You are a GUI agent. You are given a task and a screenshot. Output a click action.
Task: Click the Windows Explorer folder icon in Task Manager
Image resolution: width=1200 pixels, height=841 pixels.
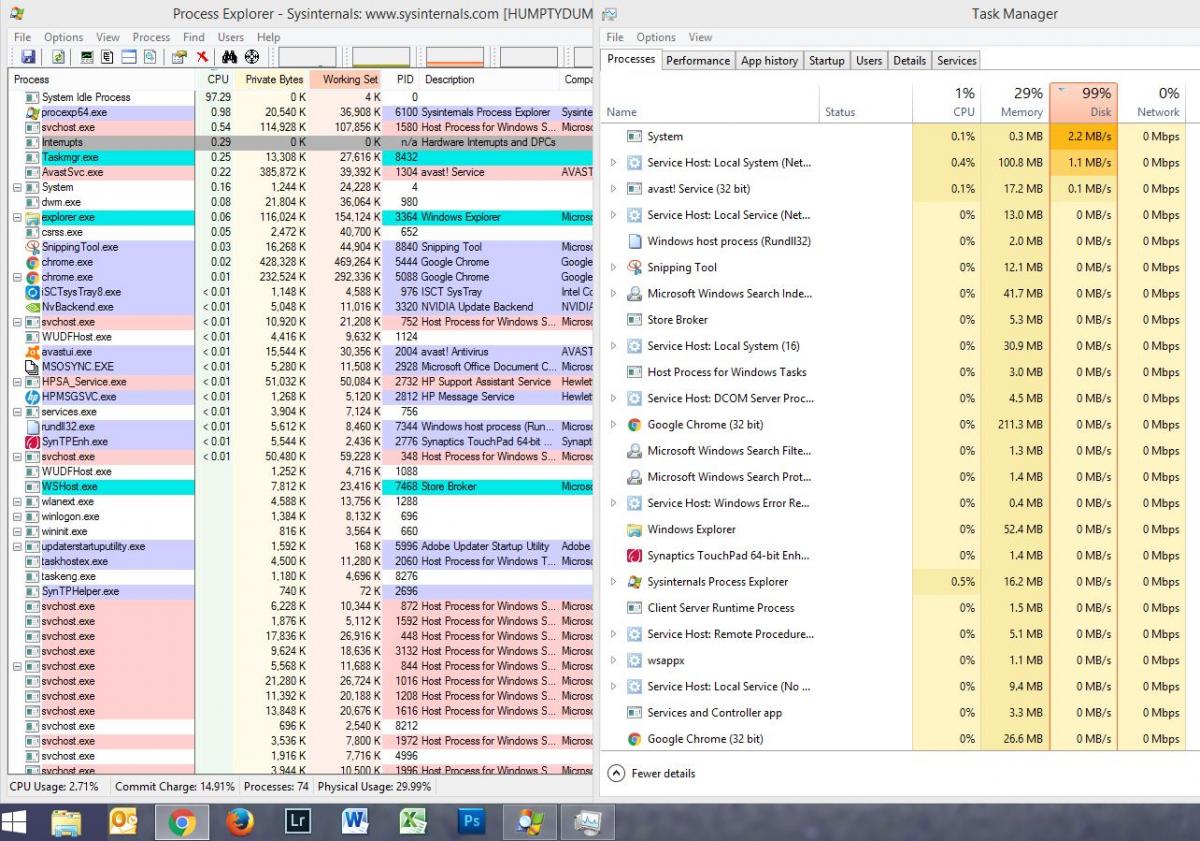coord(634,529)
